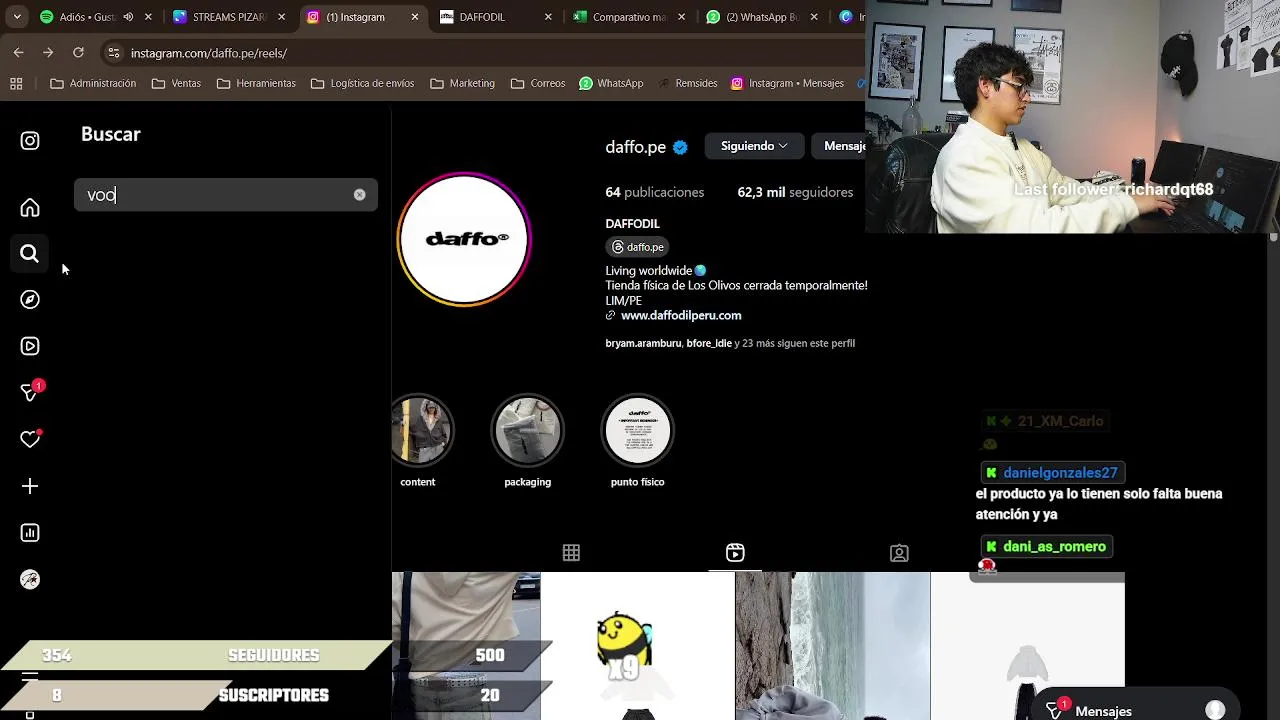1280x720 pixels.
Task: Open Remsides bookmarks folder
Action: click(686, 83)
